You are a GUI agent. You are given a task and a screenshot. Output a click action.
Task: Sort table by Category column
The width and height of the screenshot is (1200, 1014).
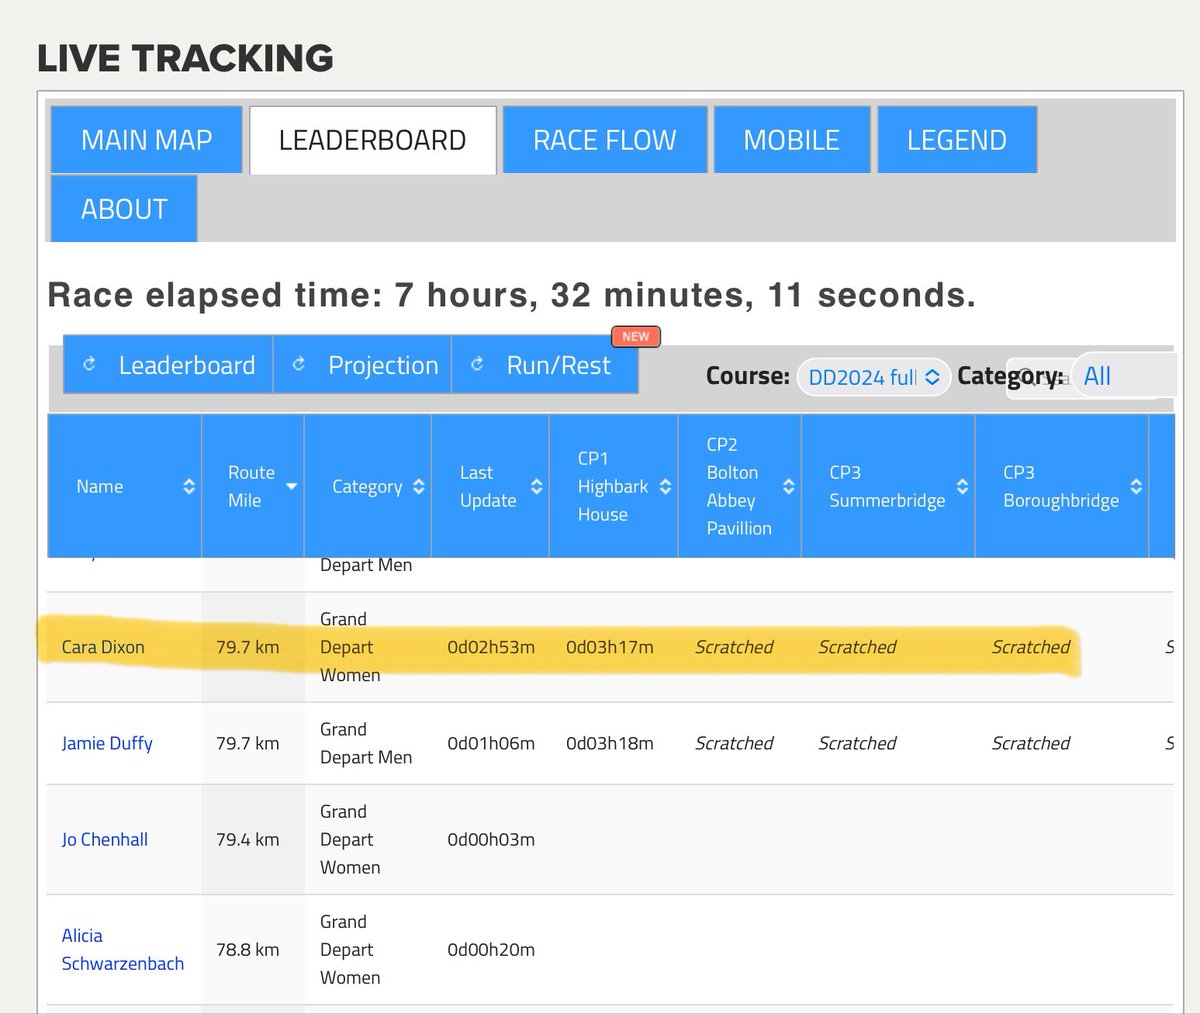click(368, 486)
